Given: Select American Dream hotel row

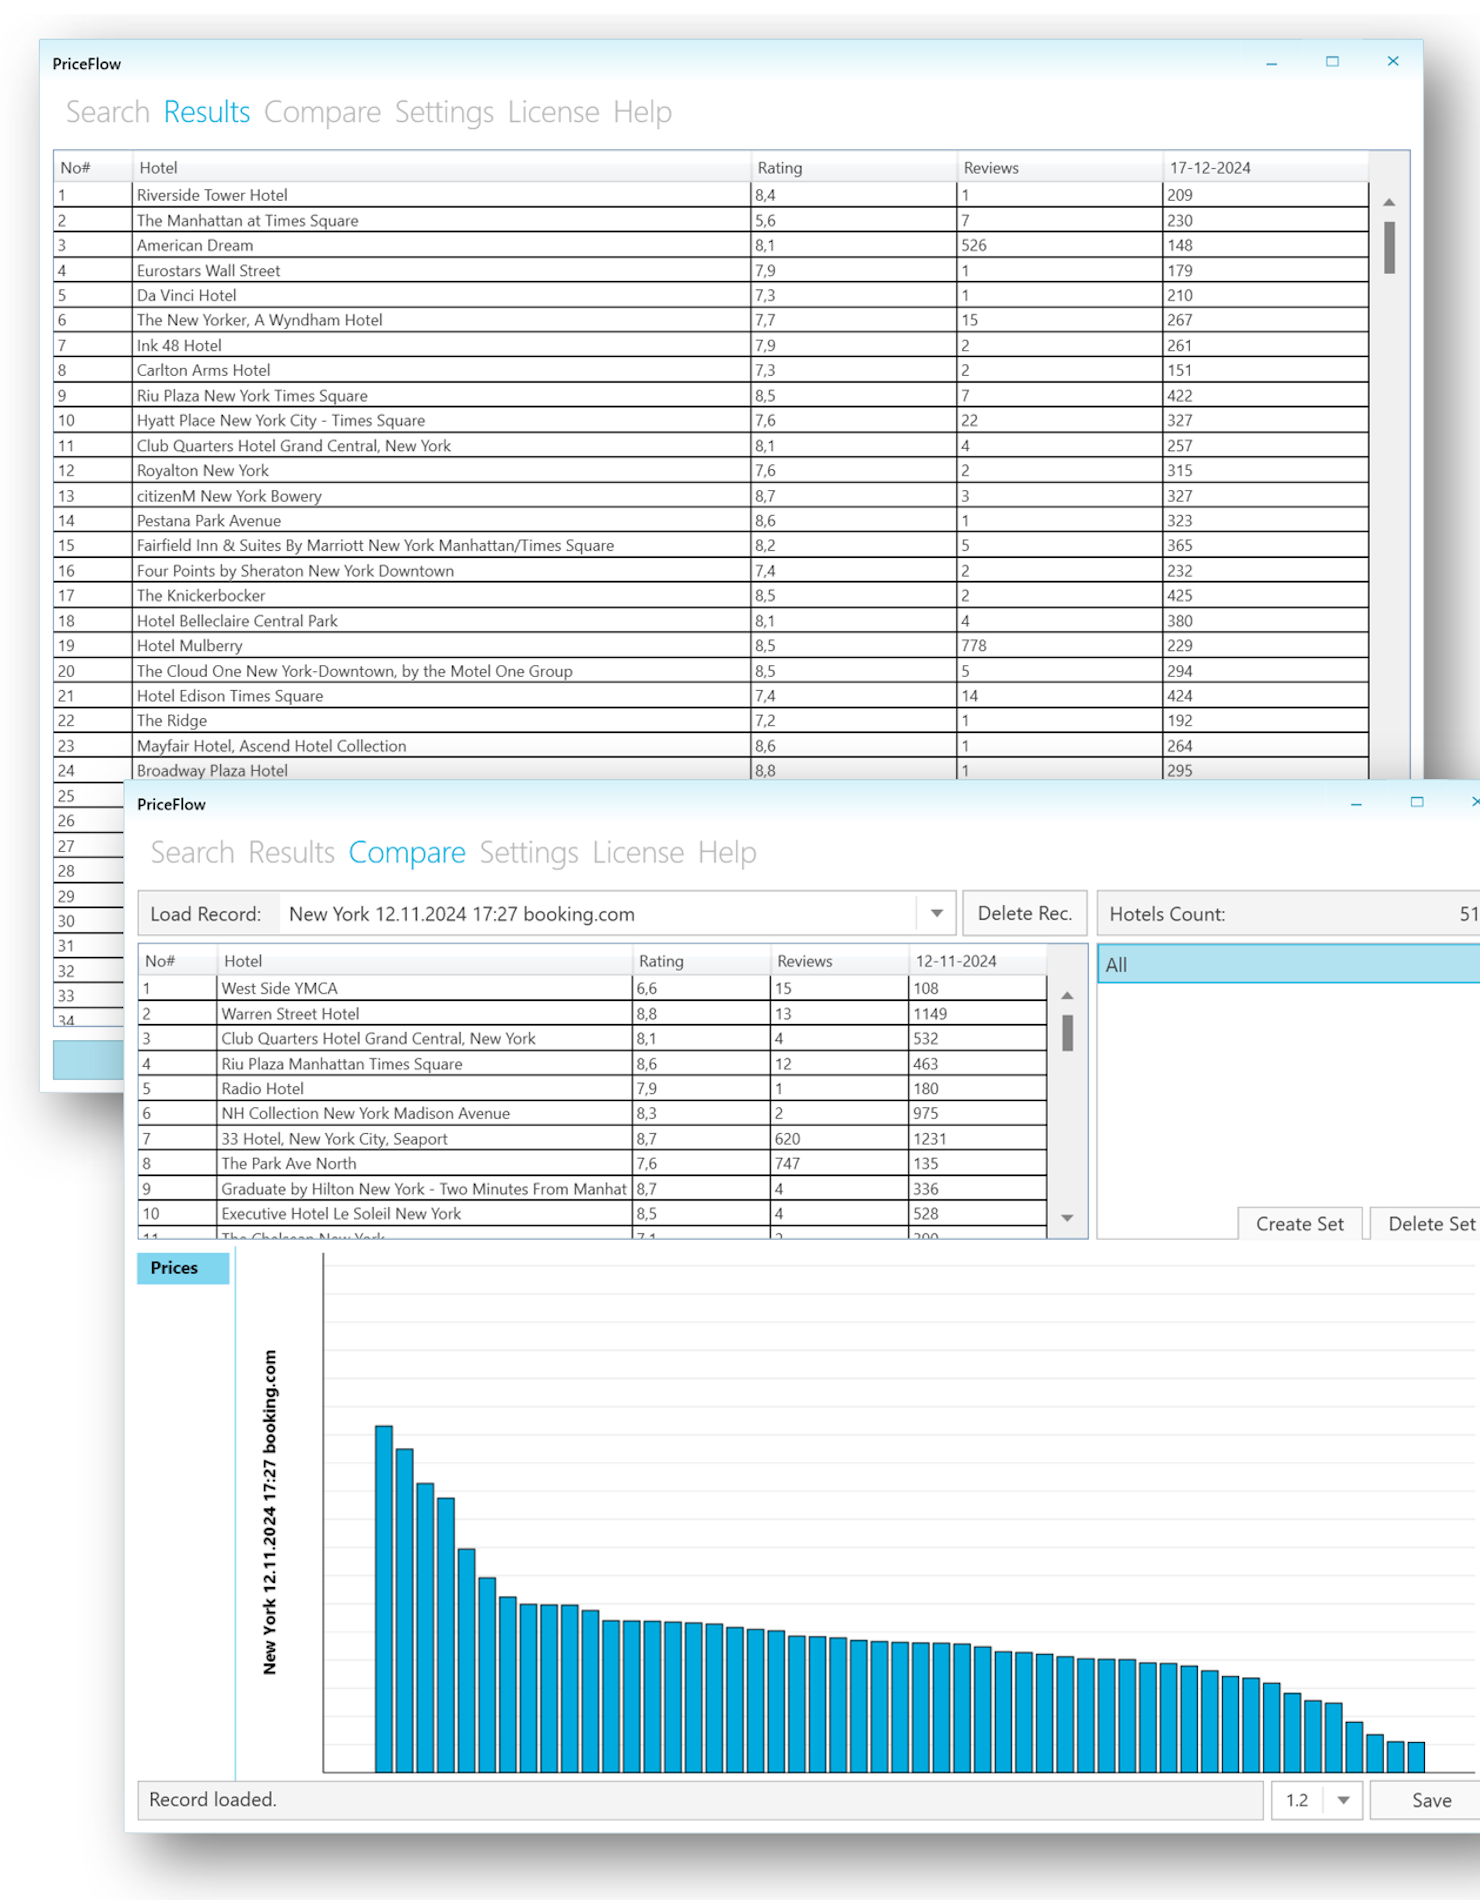Looking at the screenshot, I should (x=711, y=245).
